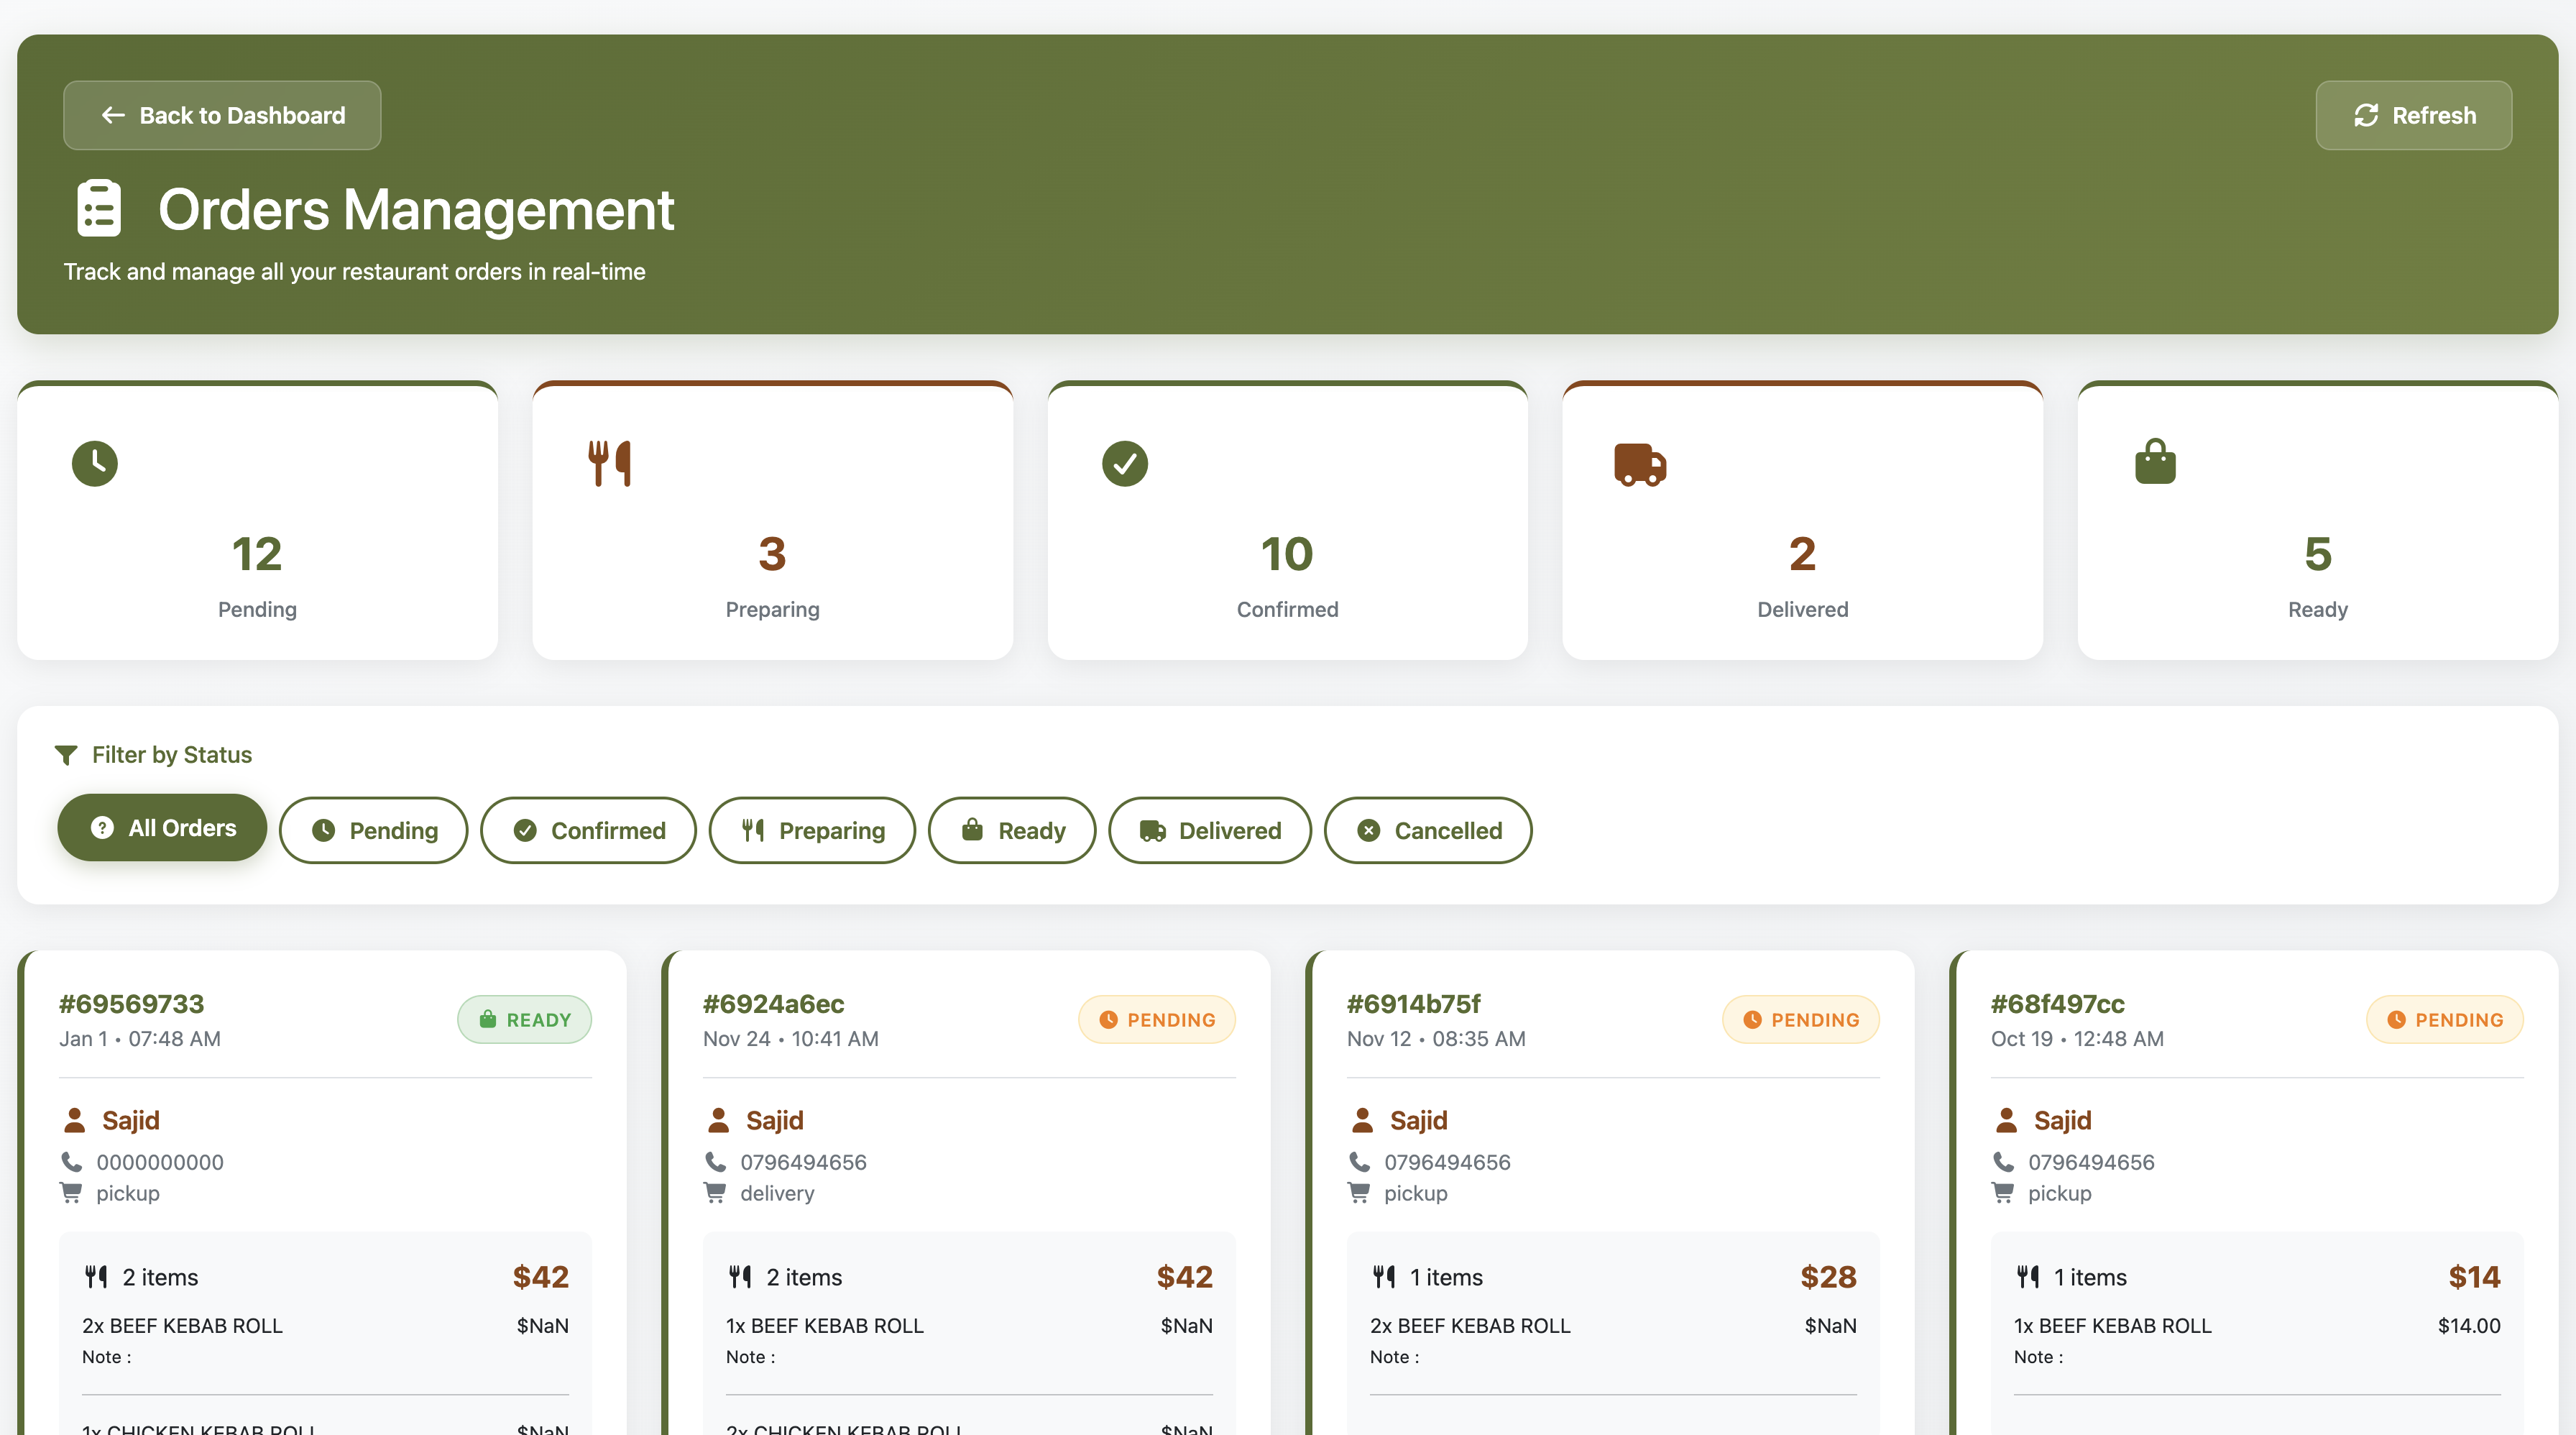
Task: Click the PENDING badge on order #6914b75f
Action: coord(1800,1020)
